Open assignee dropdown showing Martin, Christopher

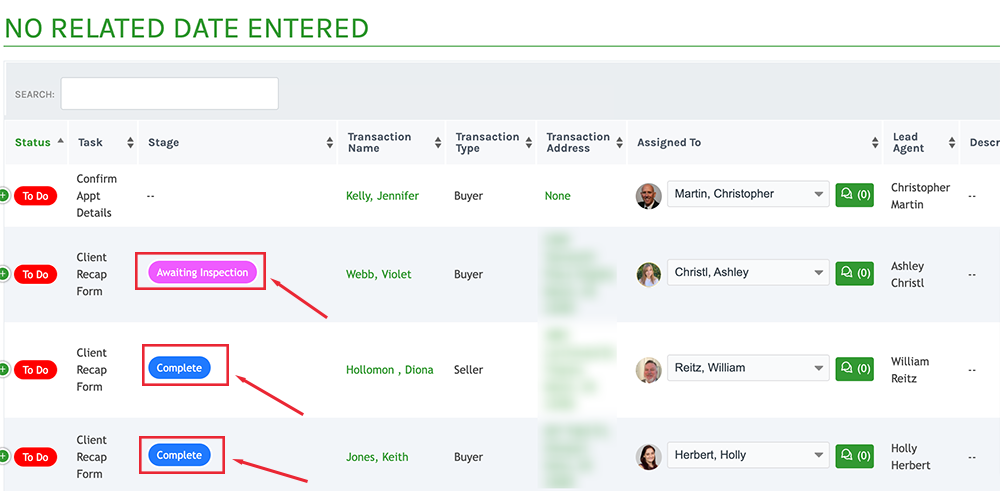748,194
